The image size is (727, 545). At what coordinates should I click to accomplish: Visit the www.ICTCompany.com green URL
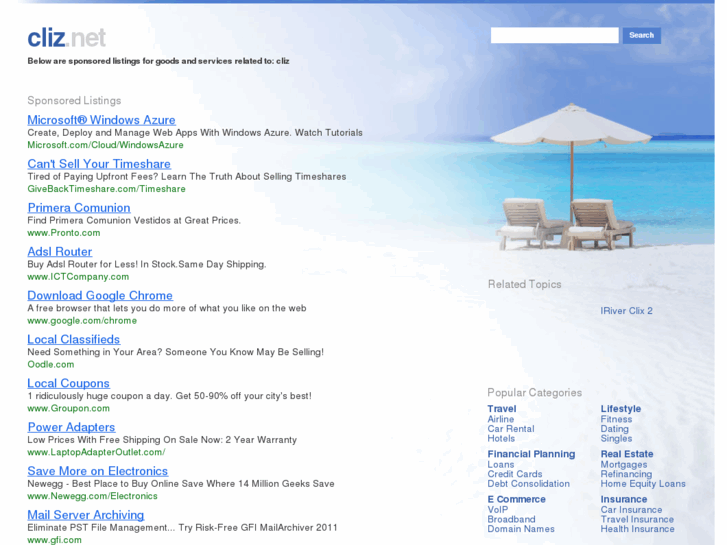(78, 277)
